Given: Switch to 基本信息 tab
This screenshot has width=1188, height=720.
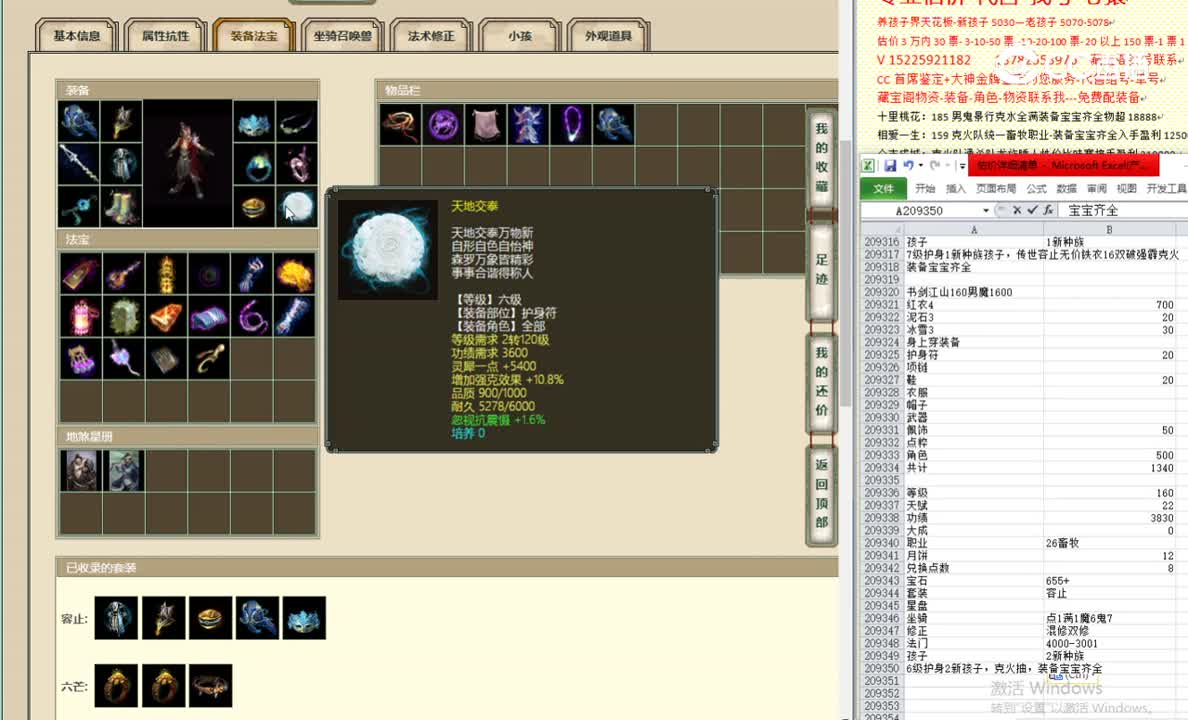Looking at the screenshot, I should pyautogui.click(x=77, y=36).
